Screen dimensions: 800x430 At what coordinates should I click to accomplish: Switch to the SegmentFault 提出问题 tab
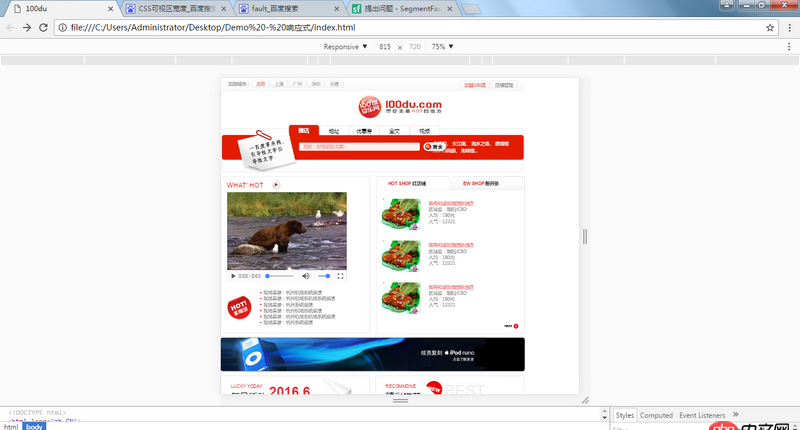click(x=400, y=9)
